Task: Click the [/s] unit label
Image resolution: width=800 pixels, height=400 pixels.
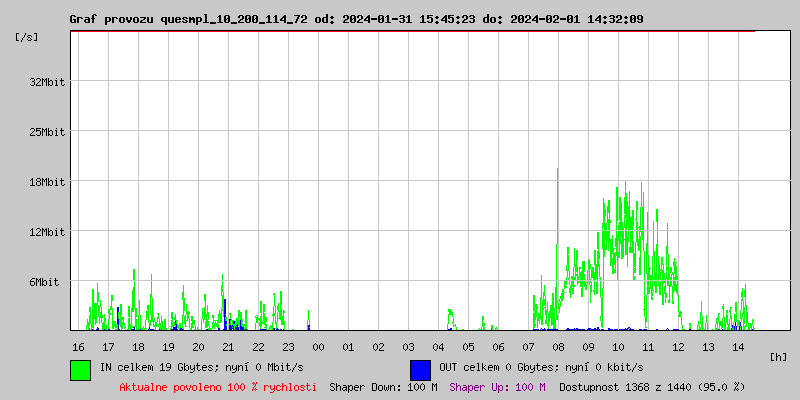Action: pyautogui.click(x=27, y=37)
